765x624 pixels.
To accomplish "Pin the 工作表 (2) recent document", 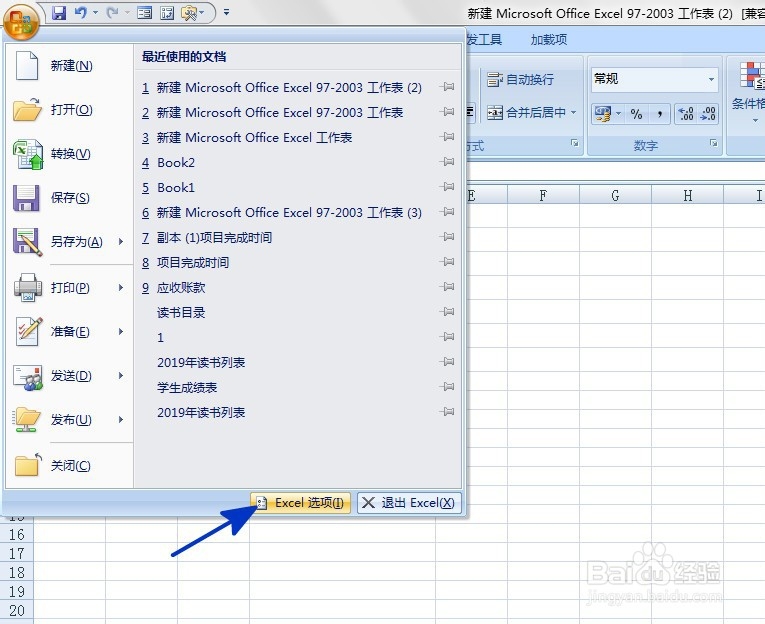I will [446, 87].
